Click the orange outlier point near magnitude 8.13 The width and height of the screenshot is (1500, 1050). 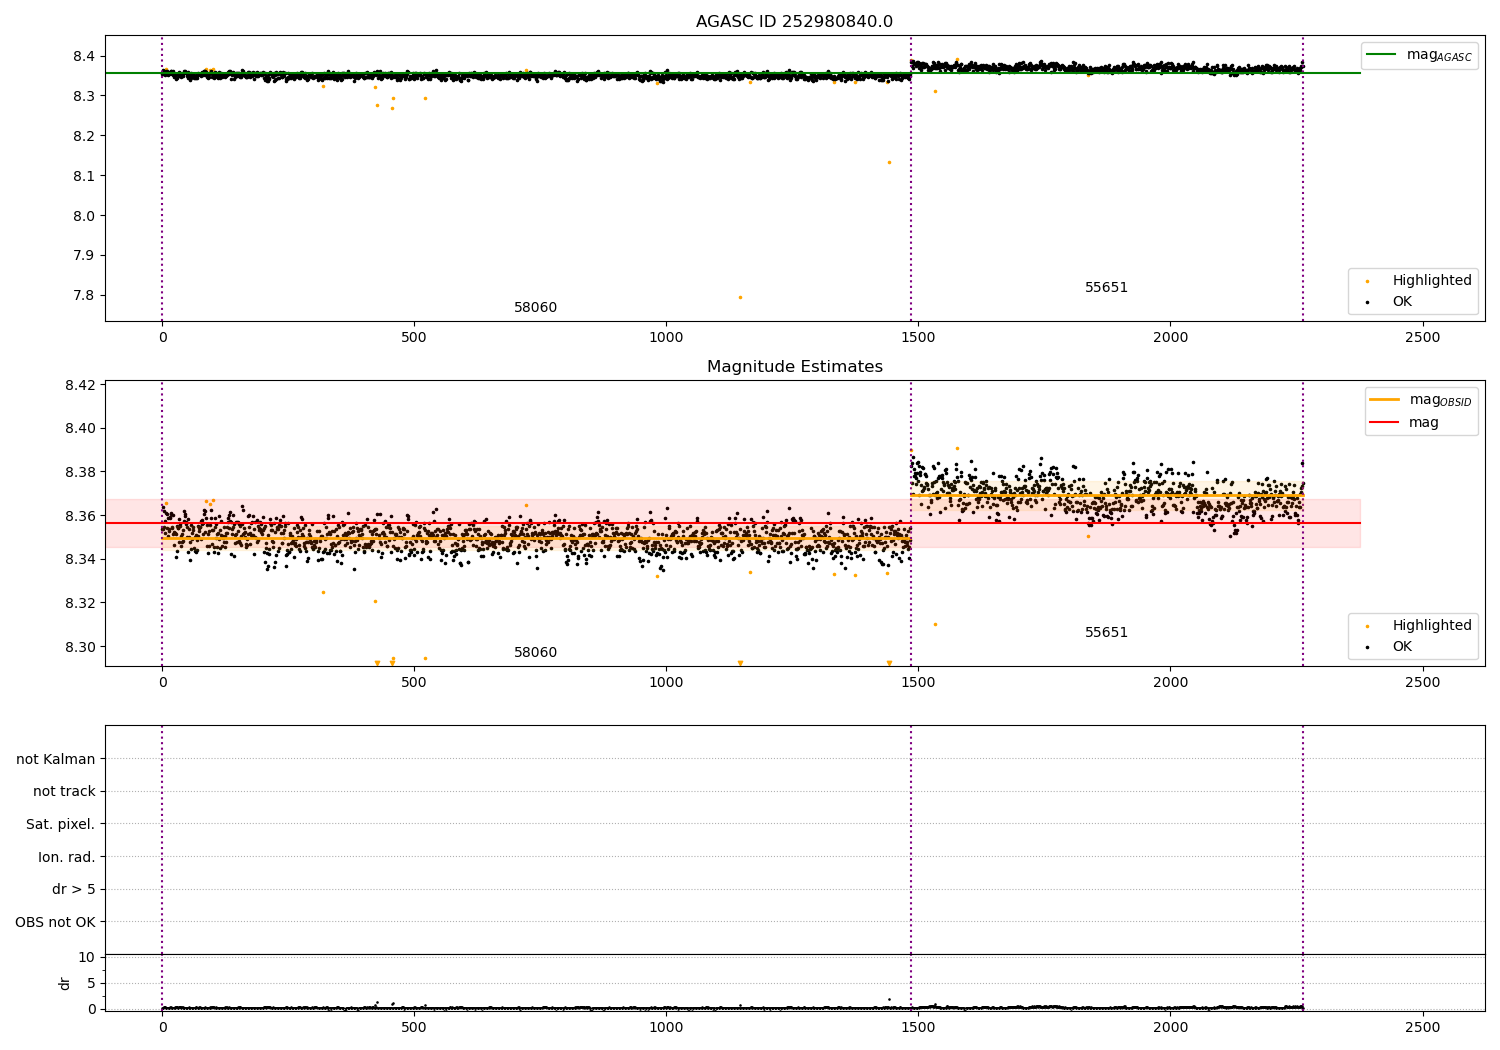pyautogui.click(x=889, y=162)
